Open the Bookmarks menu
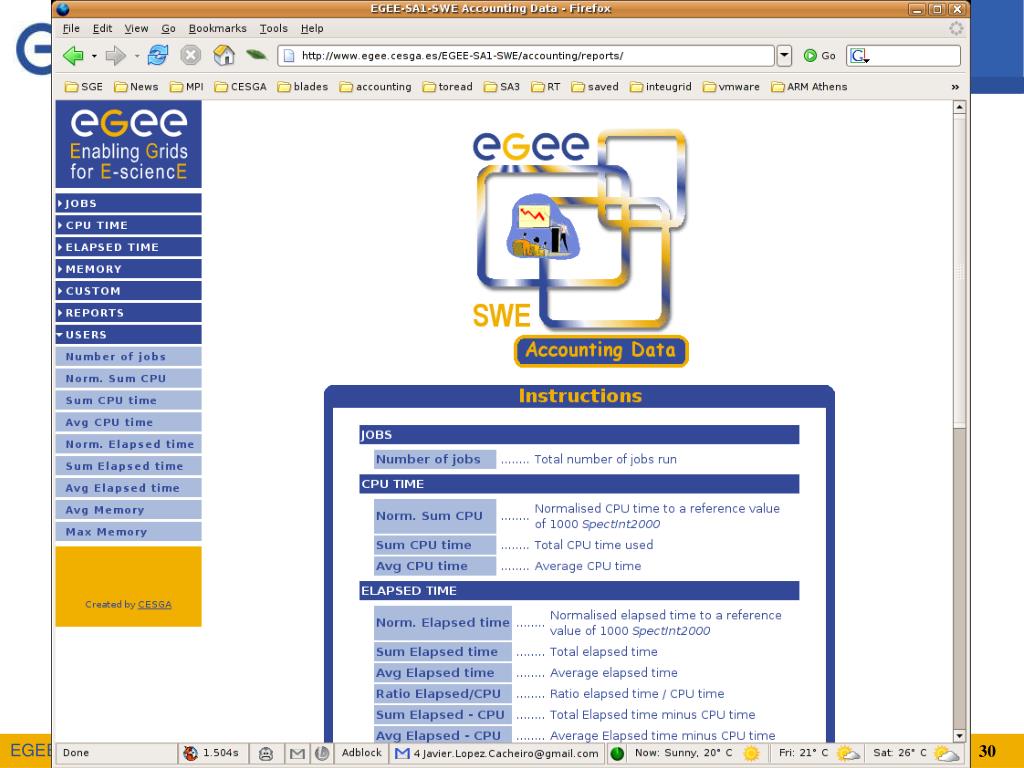1024x768 pixels. [217, 28]
